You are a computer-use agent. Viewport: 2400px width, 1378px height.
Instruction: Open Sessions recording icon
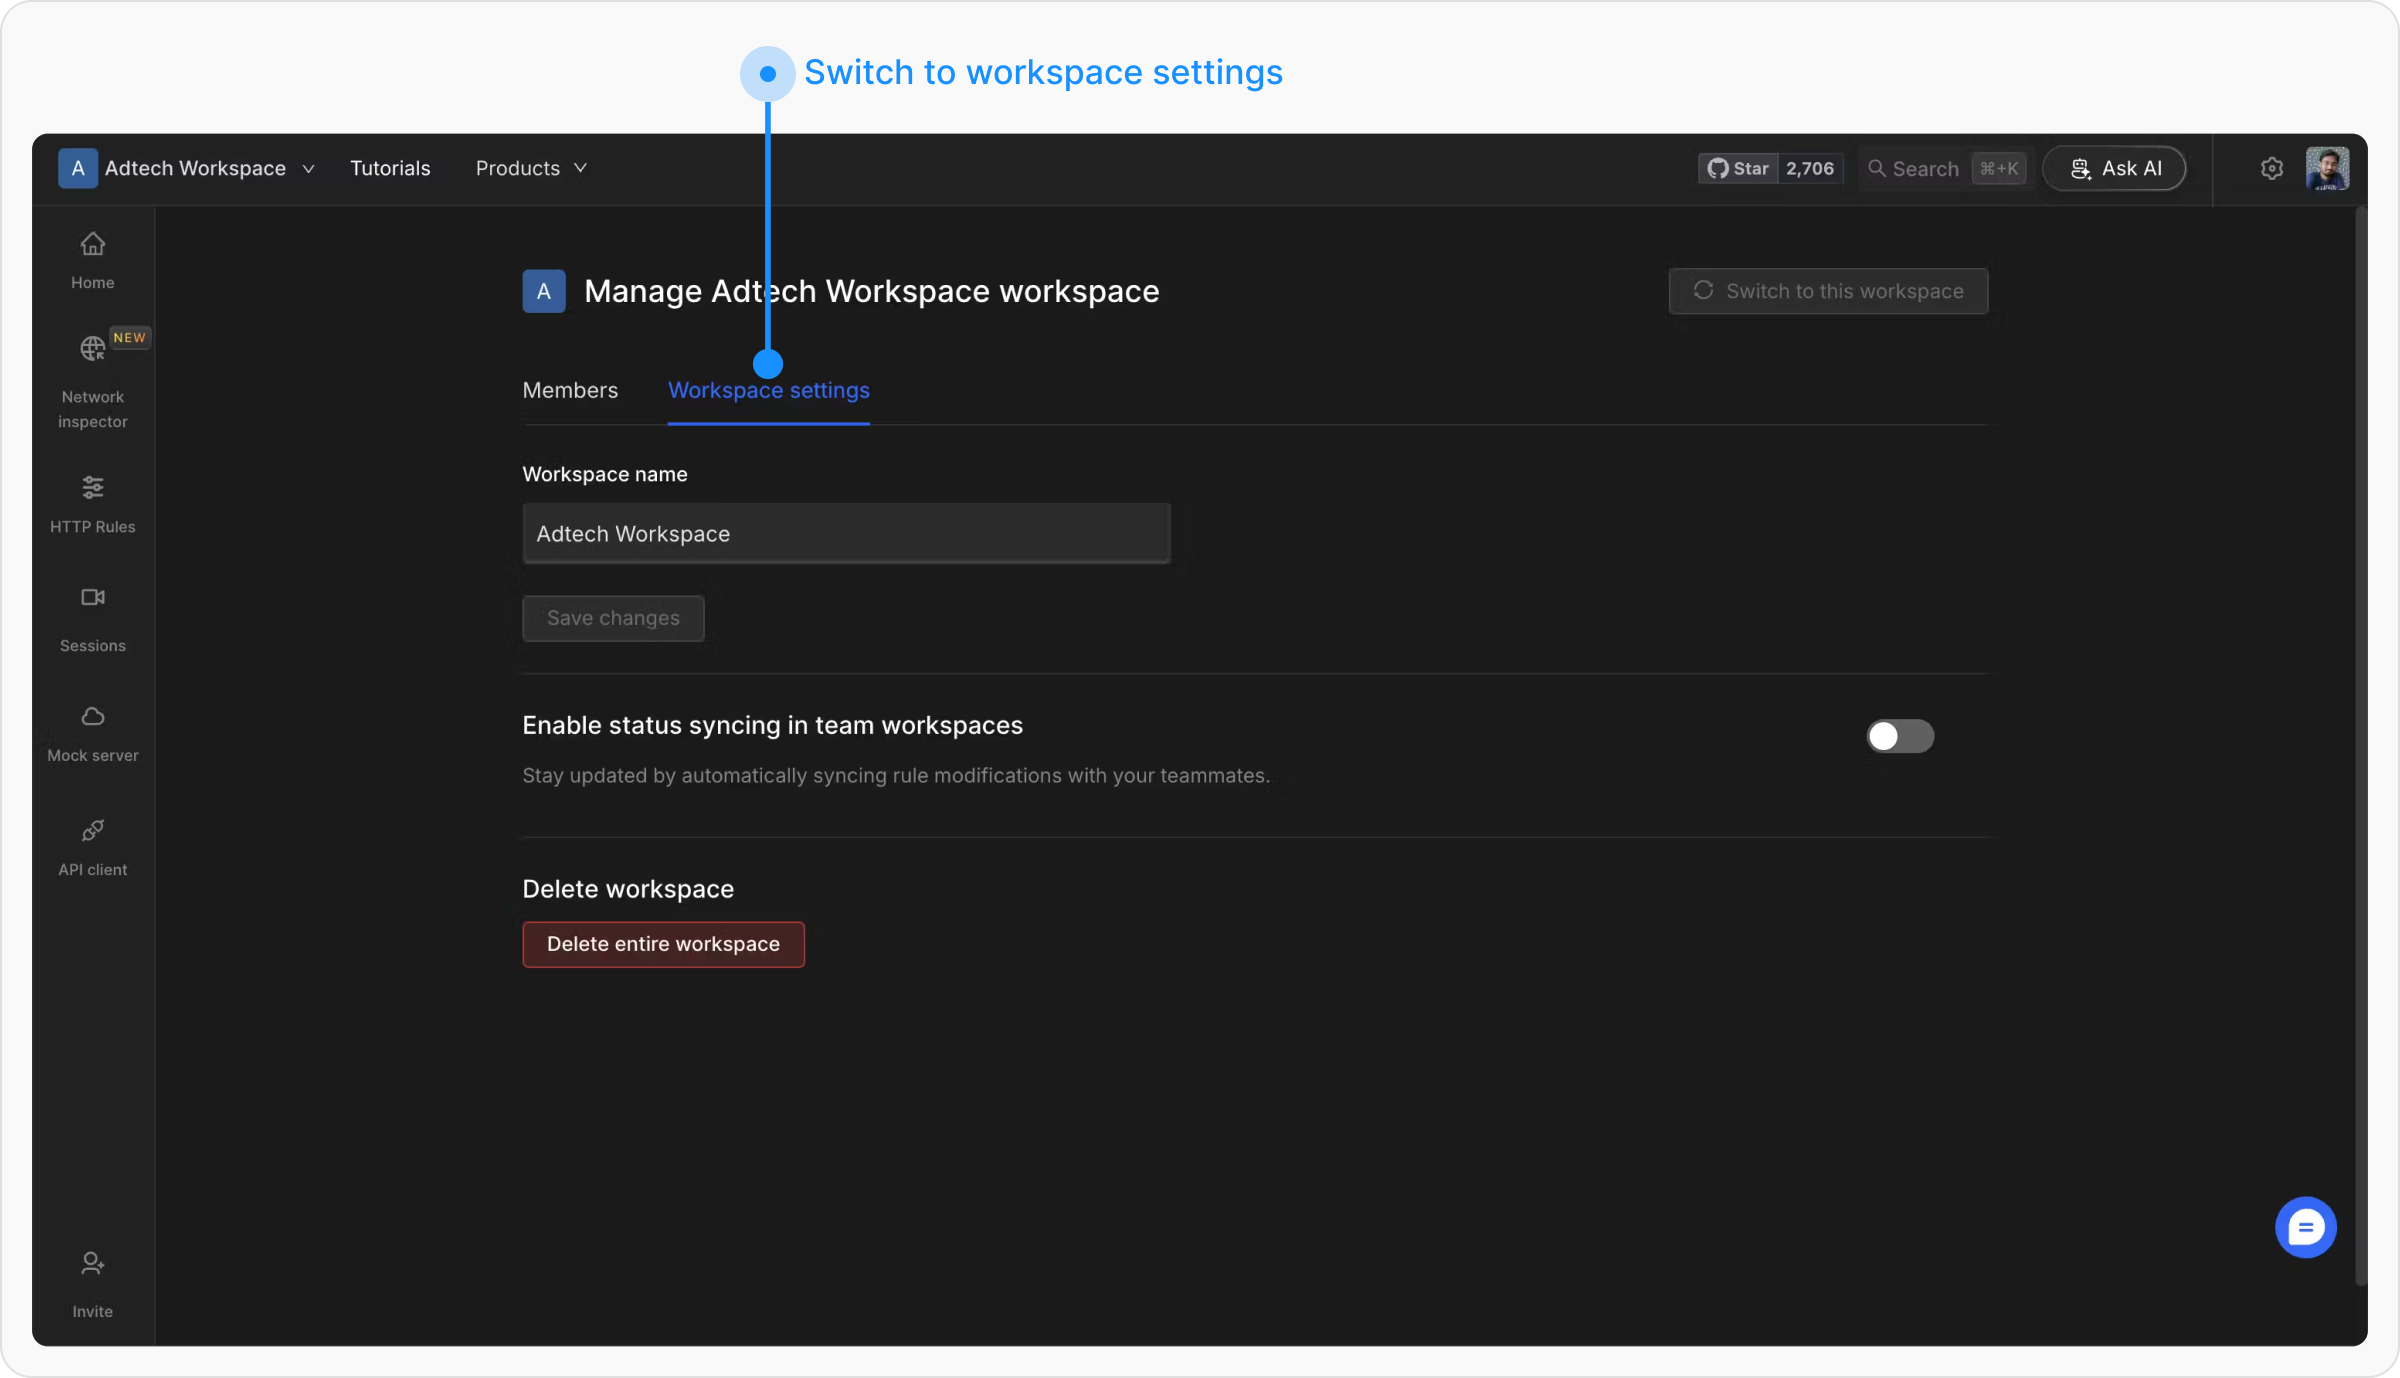(92, 598)
